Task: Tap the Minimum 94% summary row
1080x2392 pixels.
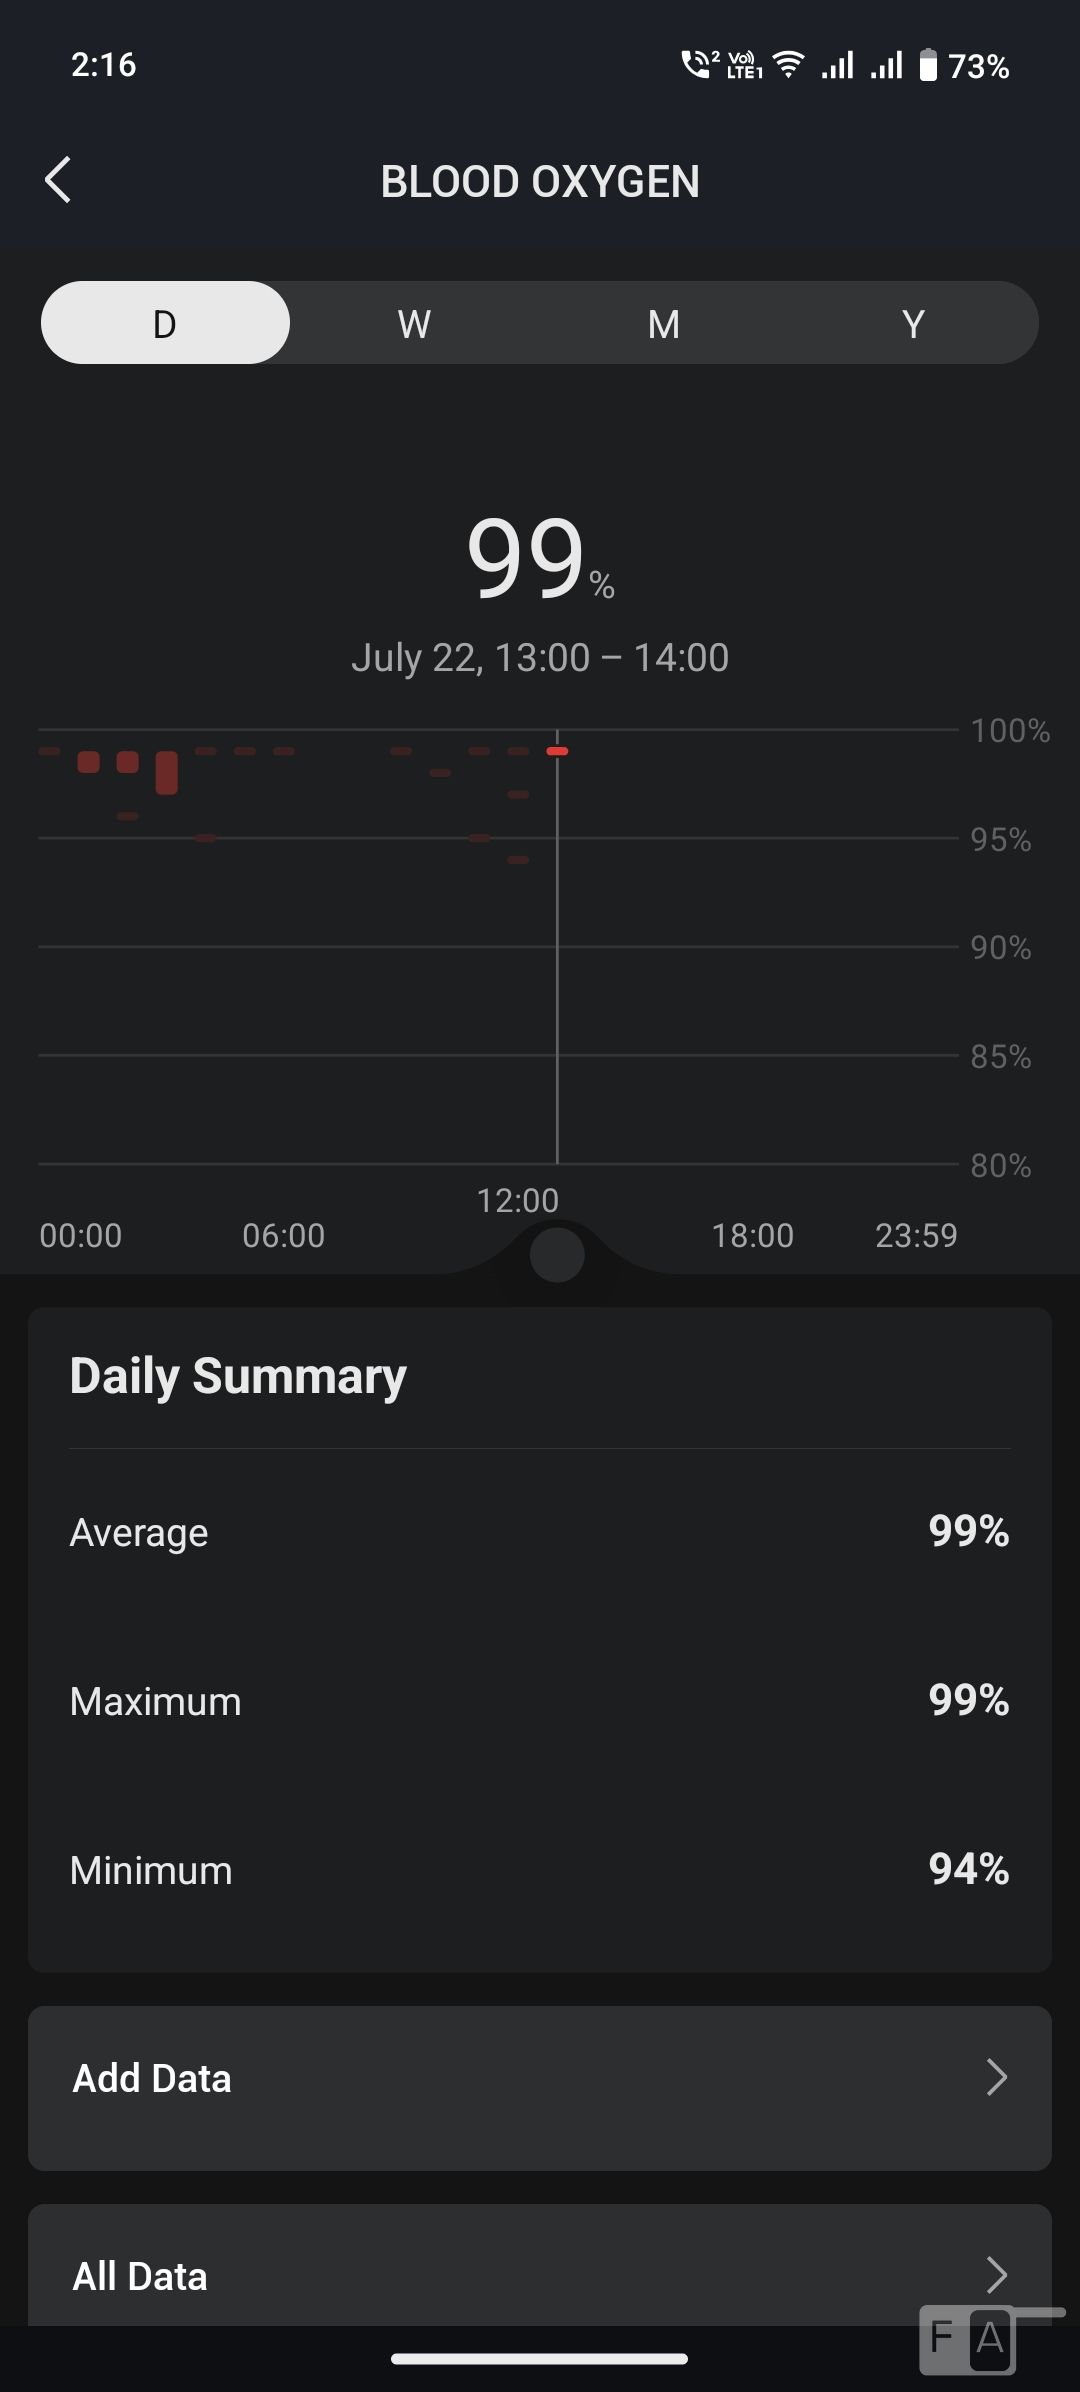Action: tap(540, 1869)
